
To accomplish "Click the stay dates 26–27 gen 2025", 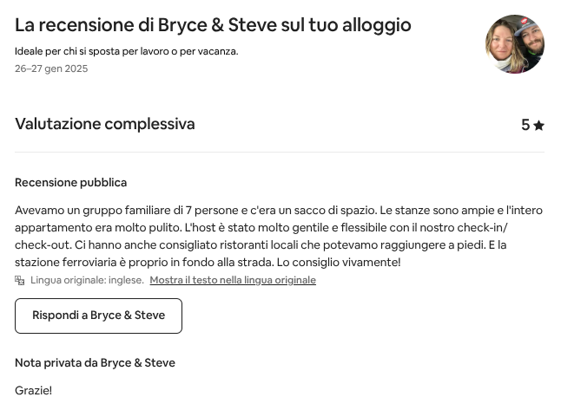I will [51, 69].
